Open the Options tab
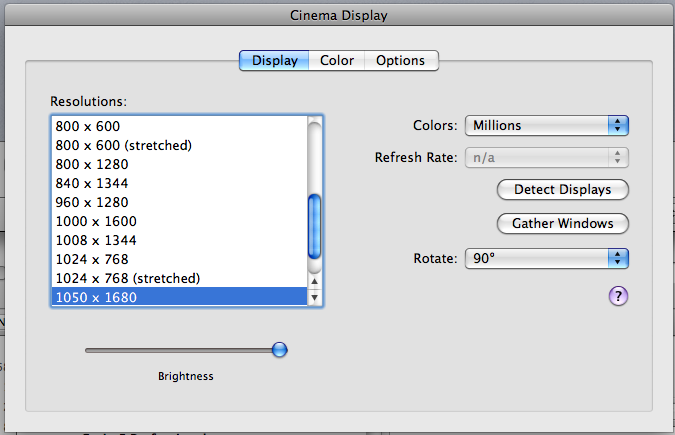 tap(401, 60)
